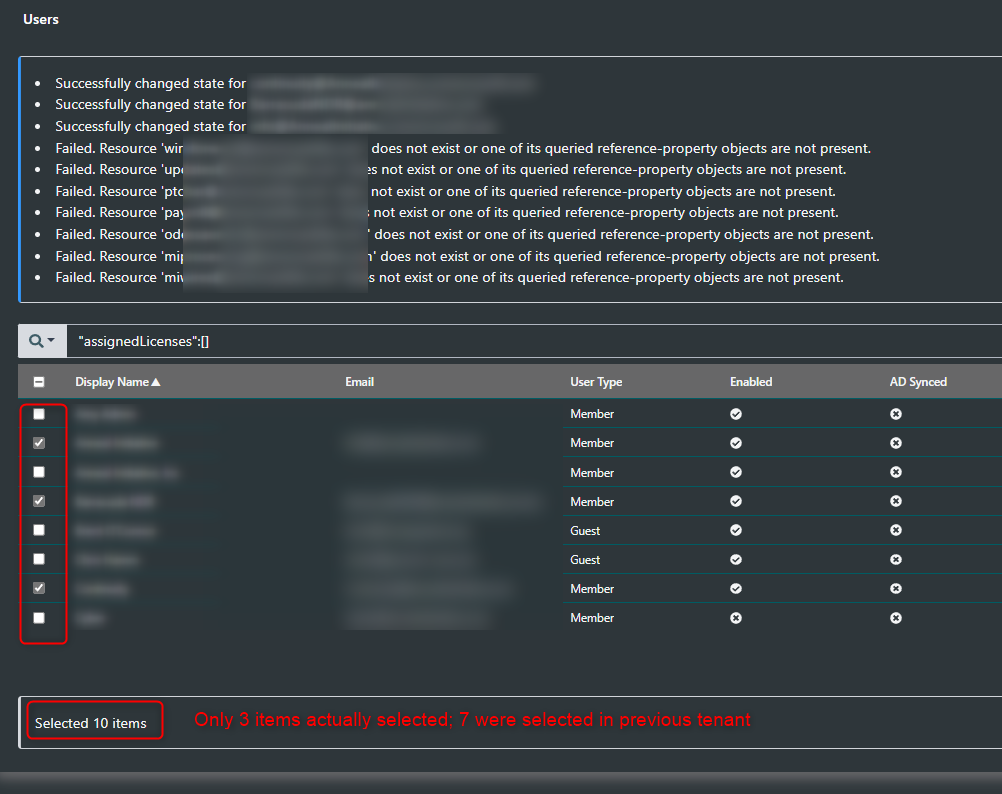
Task: Toggle the select-all checkbox in the table header
Action: [x=38, y=381]
